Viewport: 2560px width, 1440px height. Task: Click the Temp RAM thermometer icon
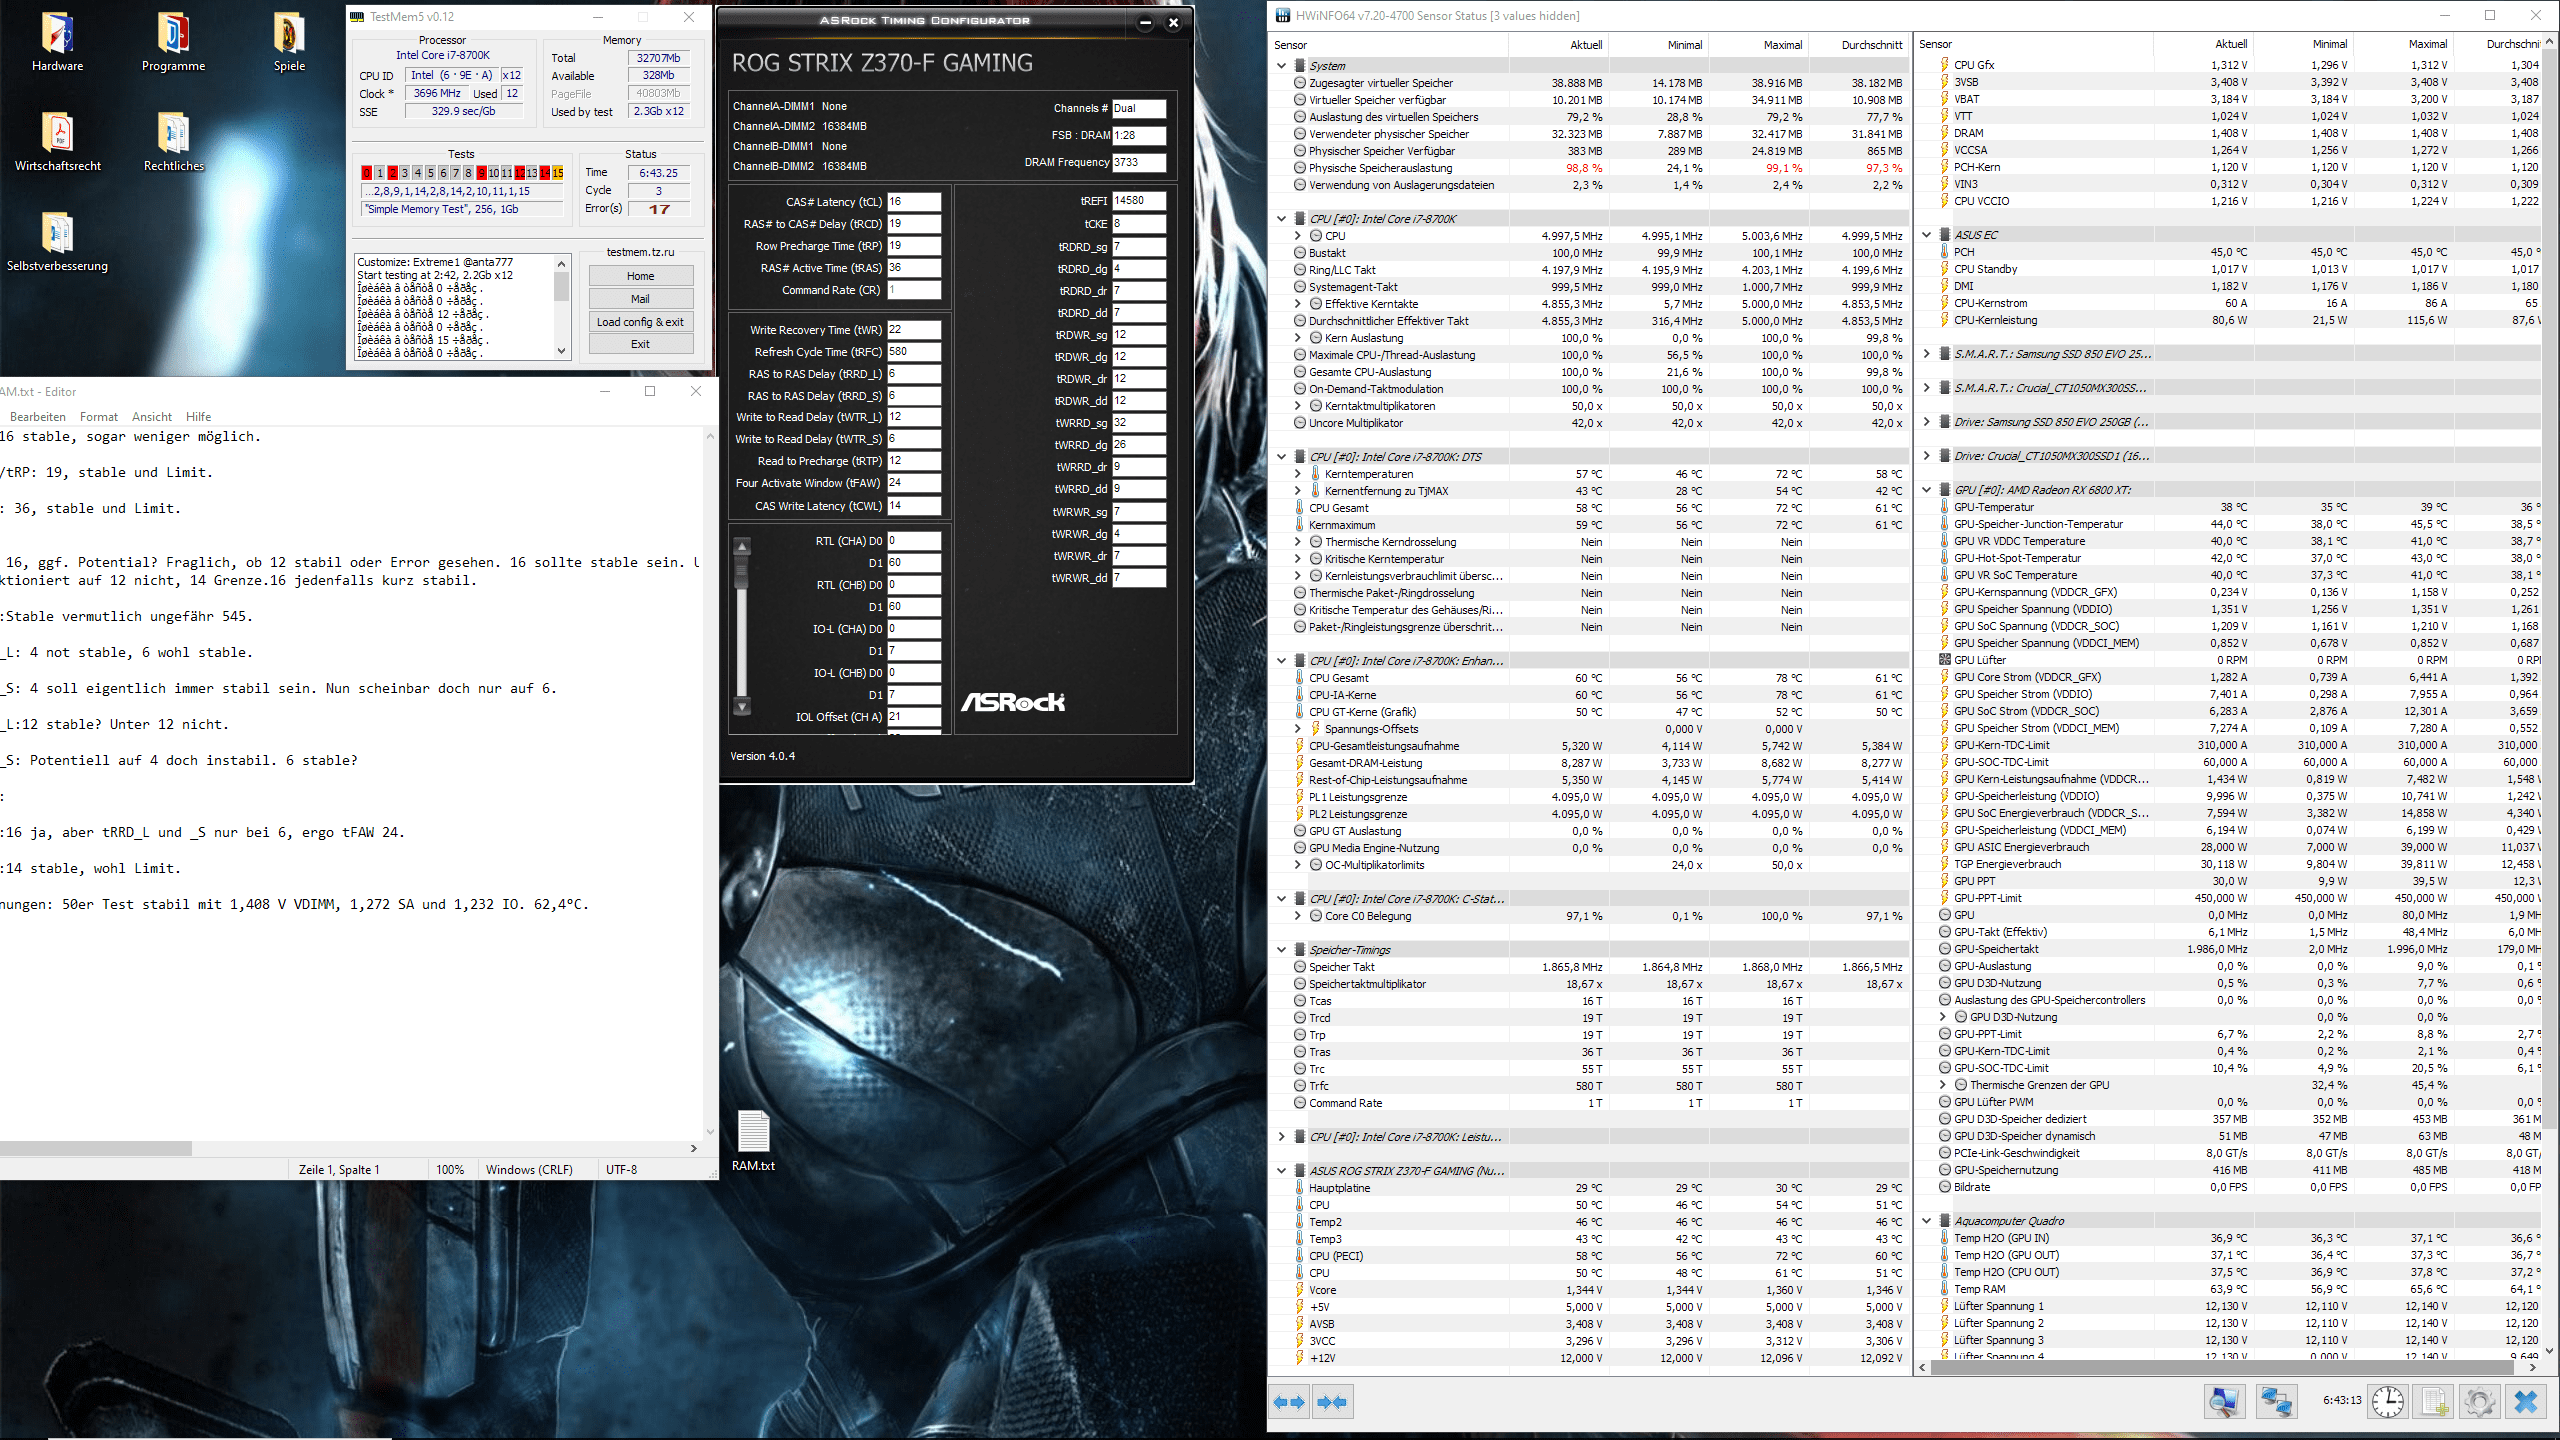point(1944,1289)
